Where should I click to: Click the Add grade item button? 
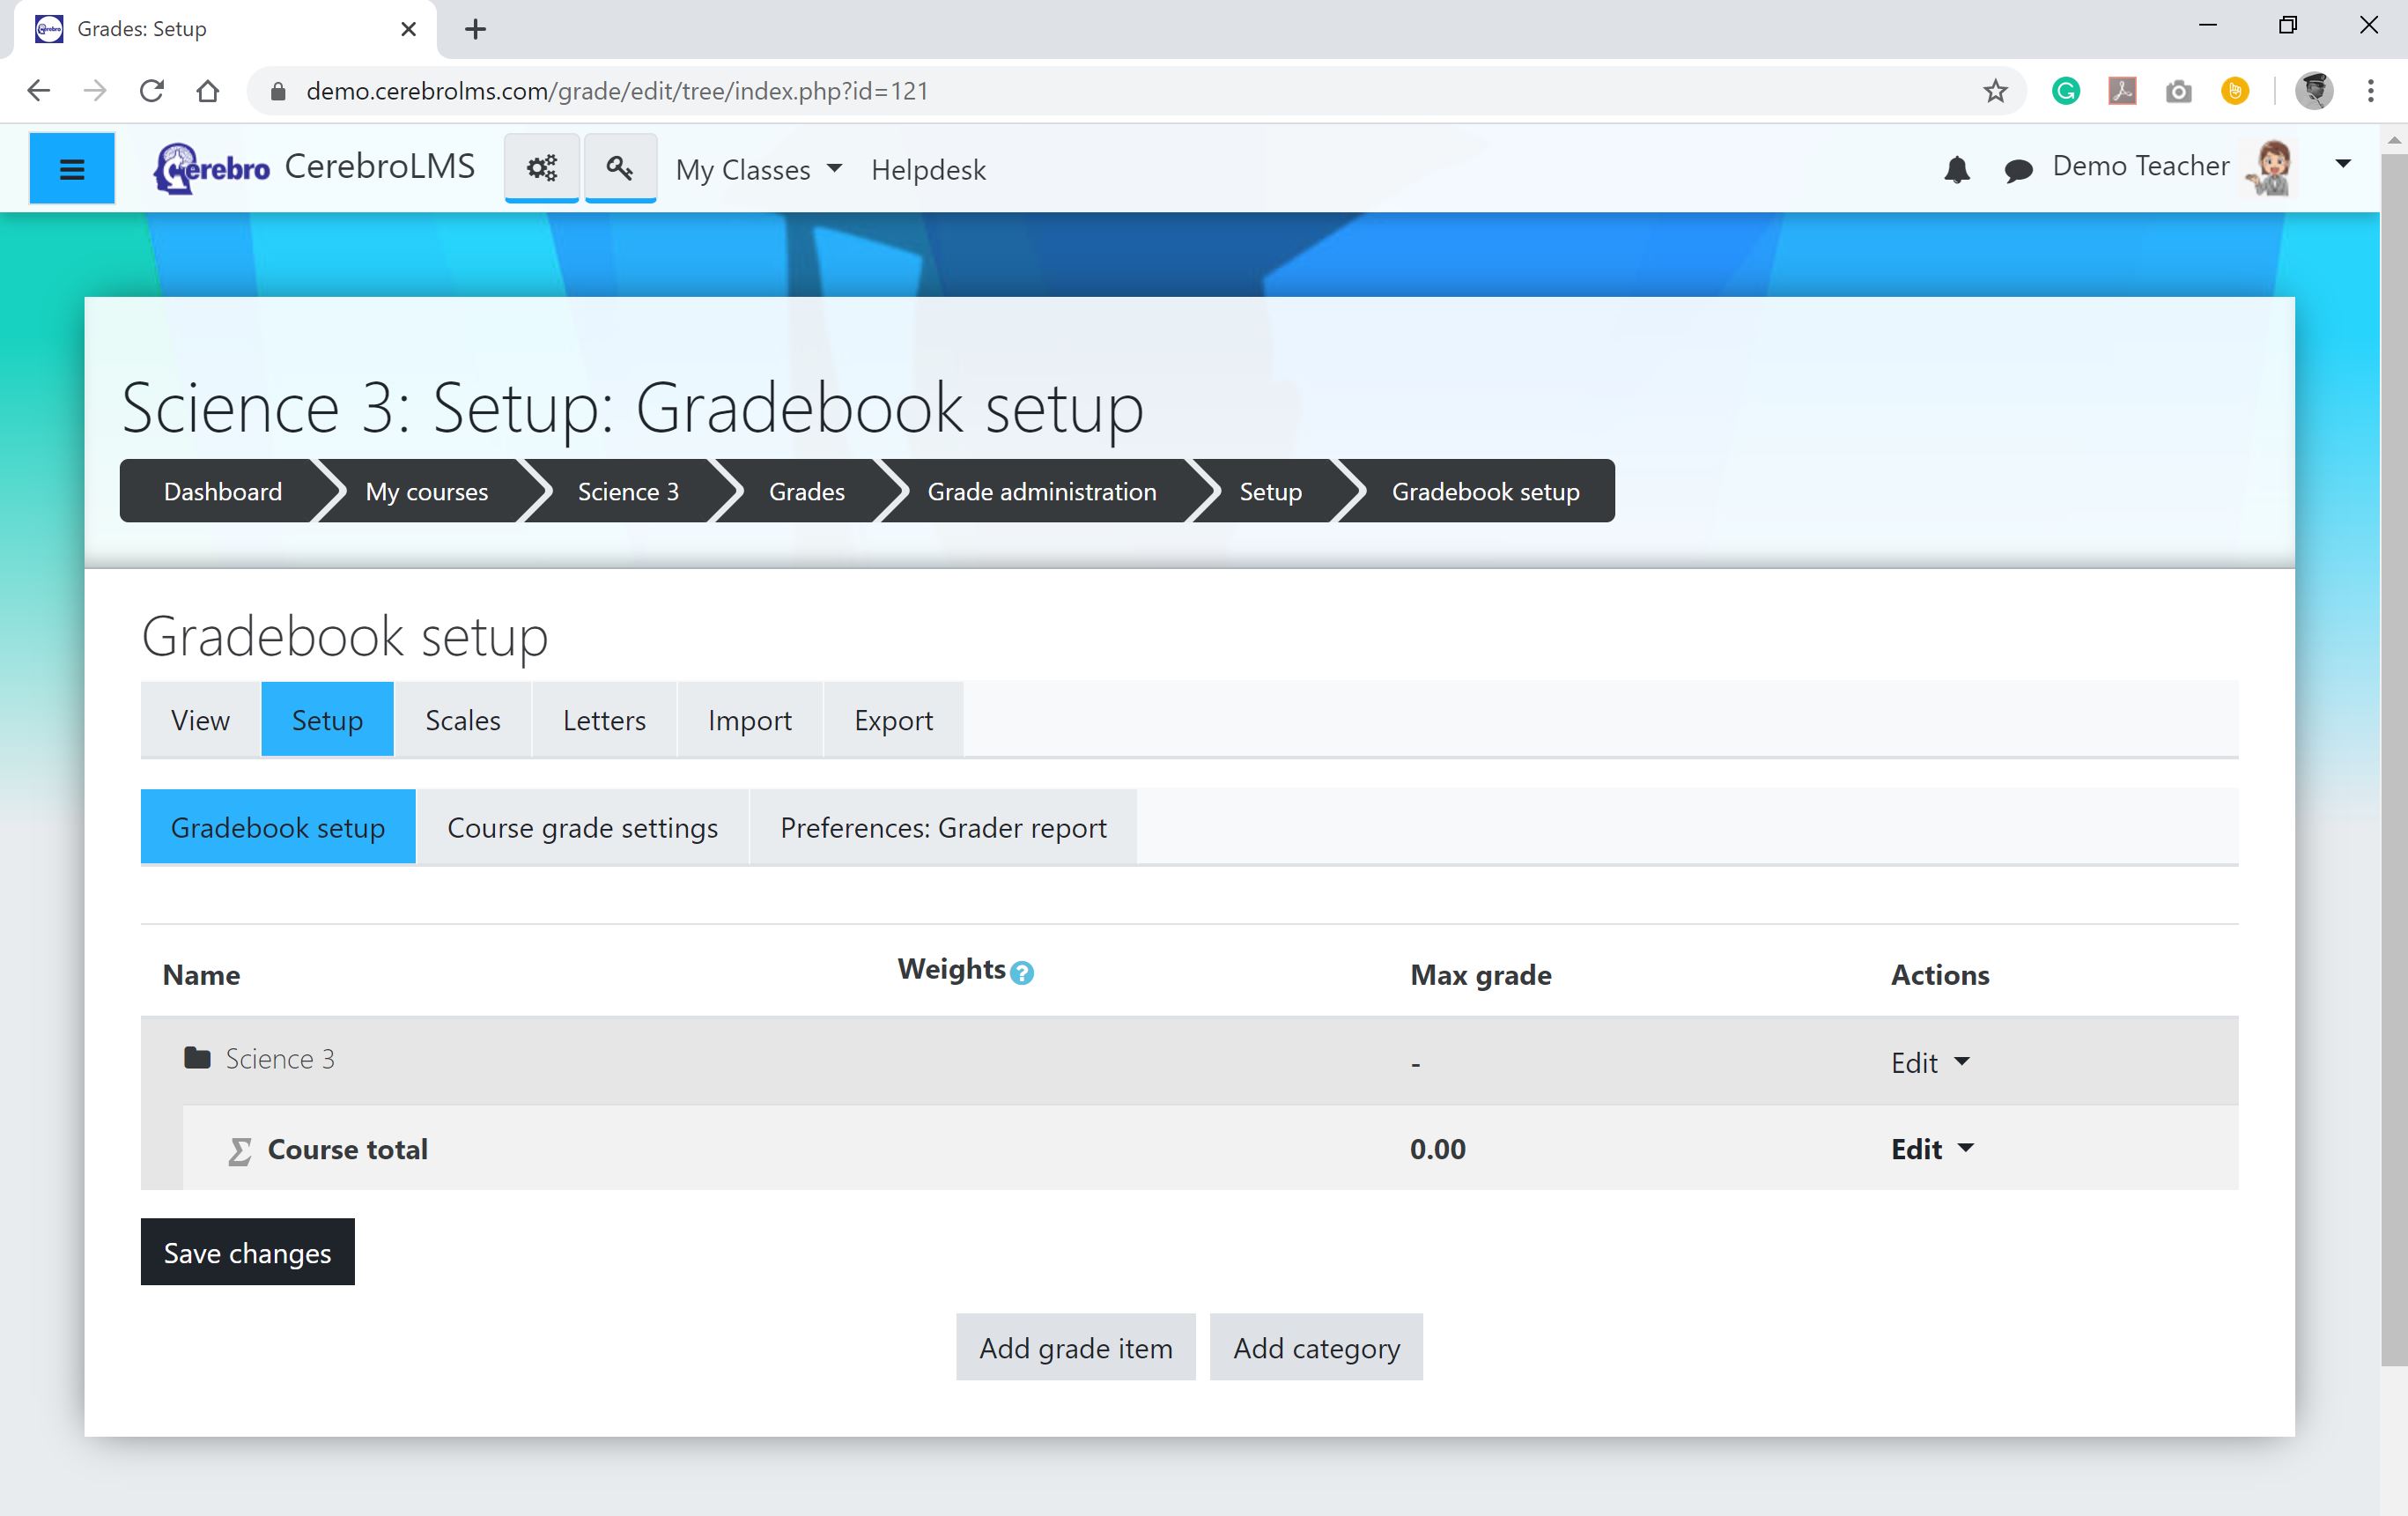click(1075, 1348)
